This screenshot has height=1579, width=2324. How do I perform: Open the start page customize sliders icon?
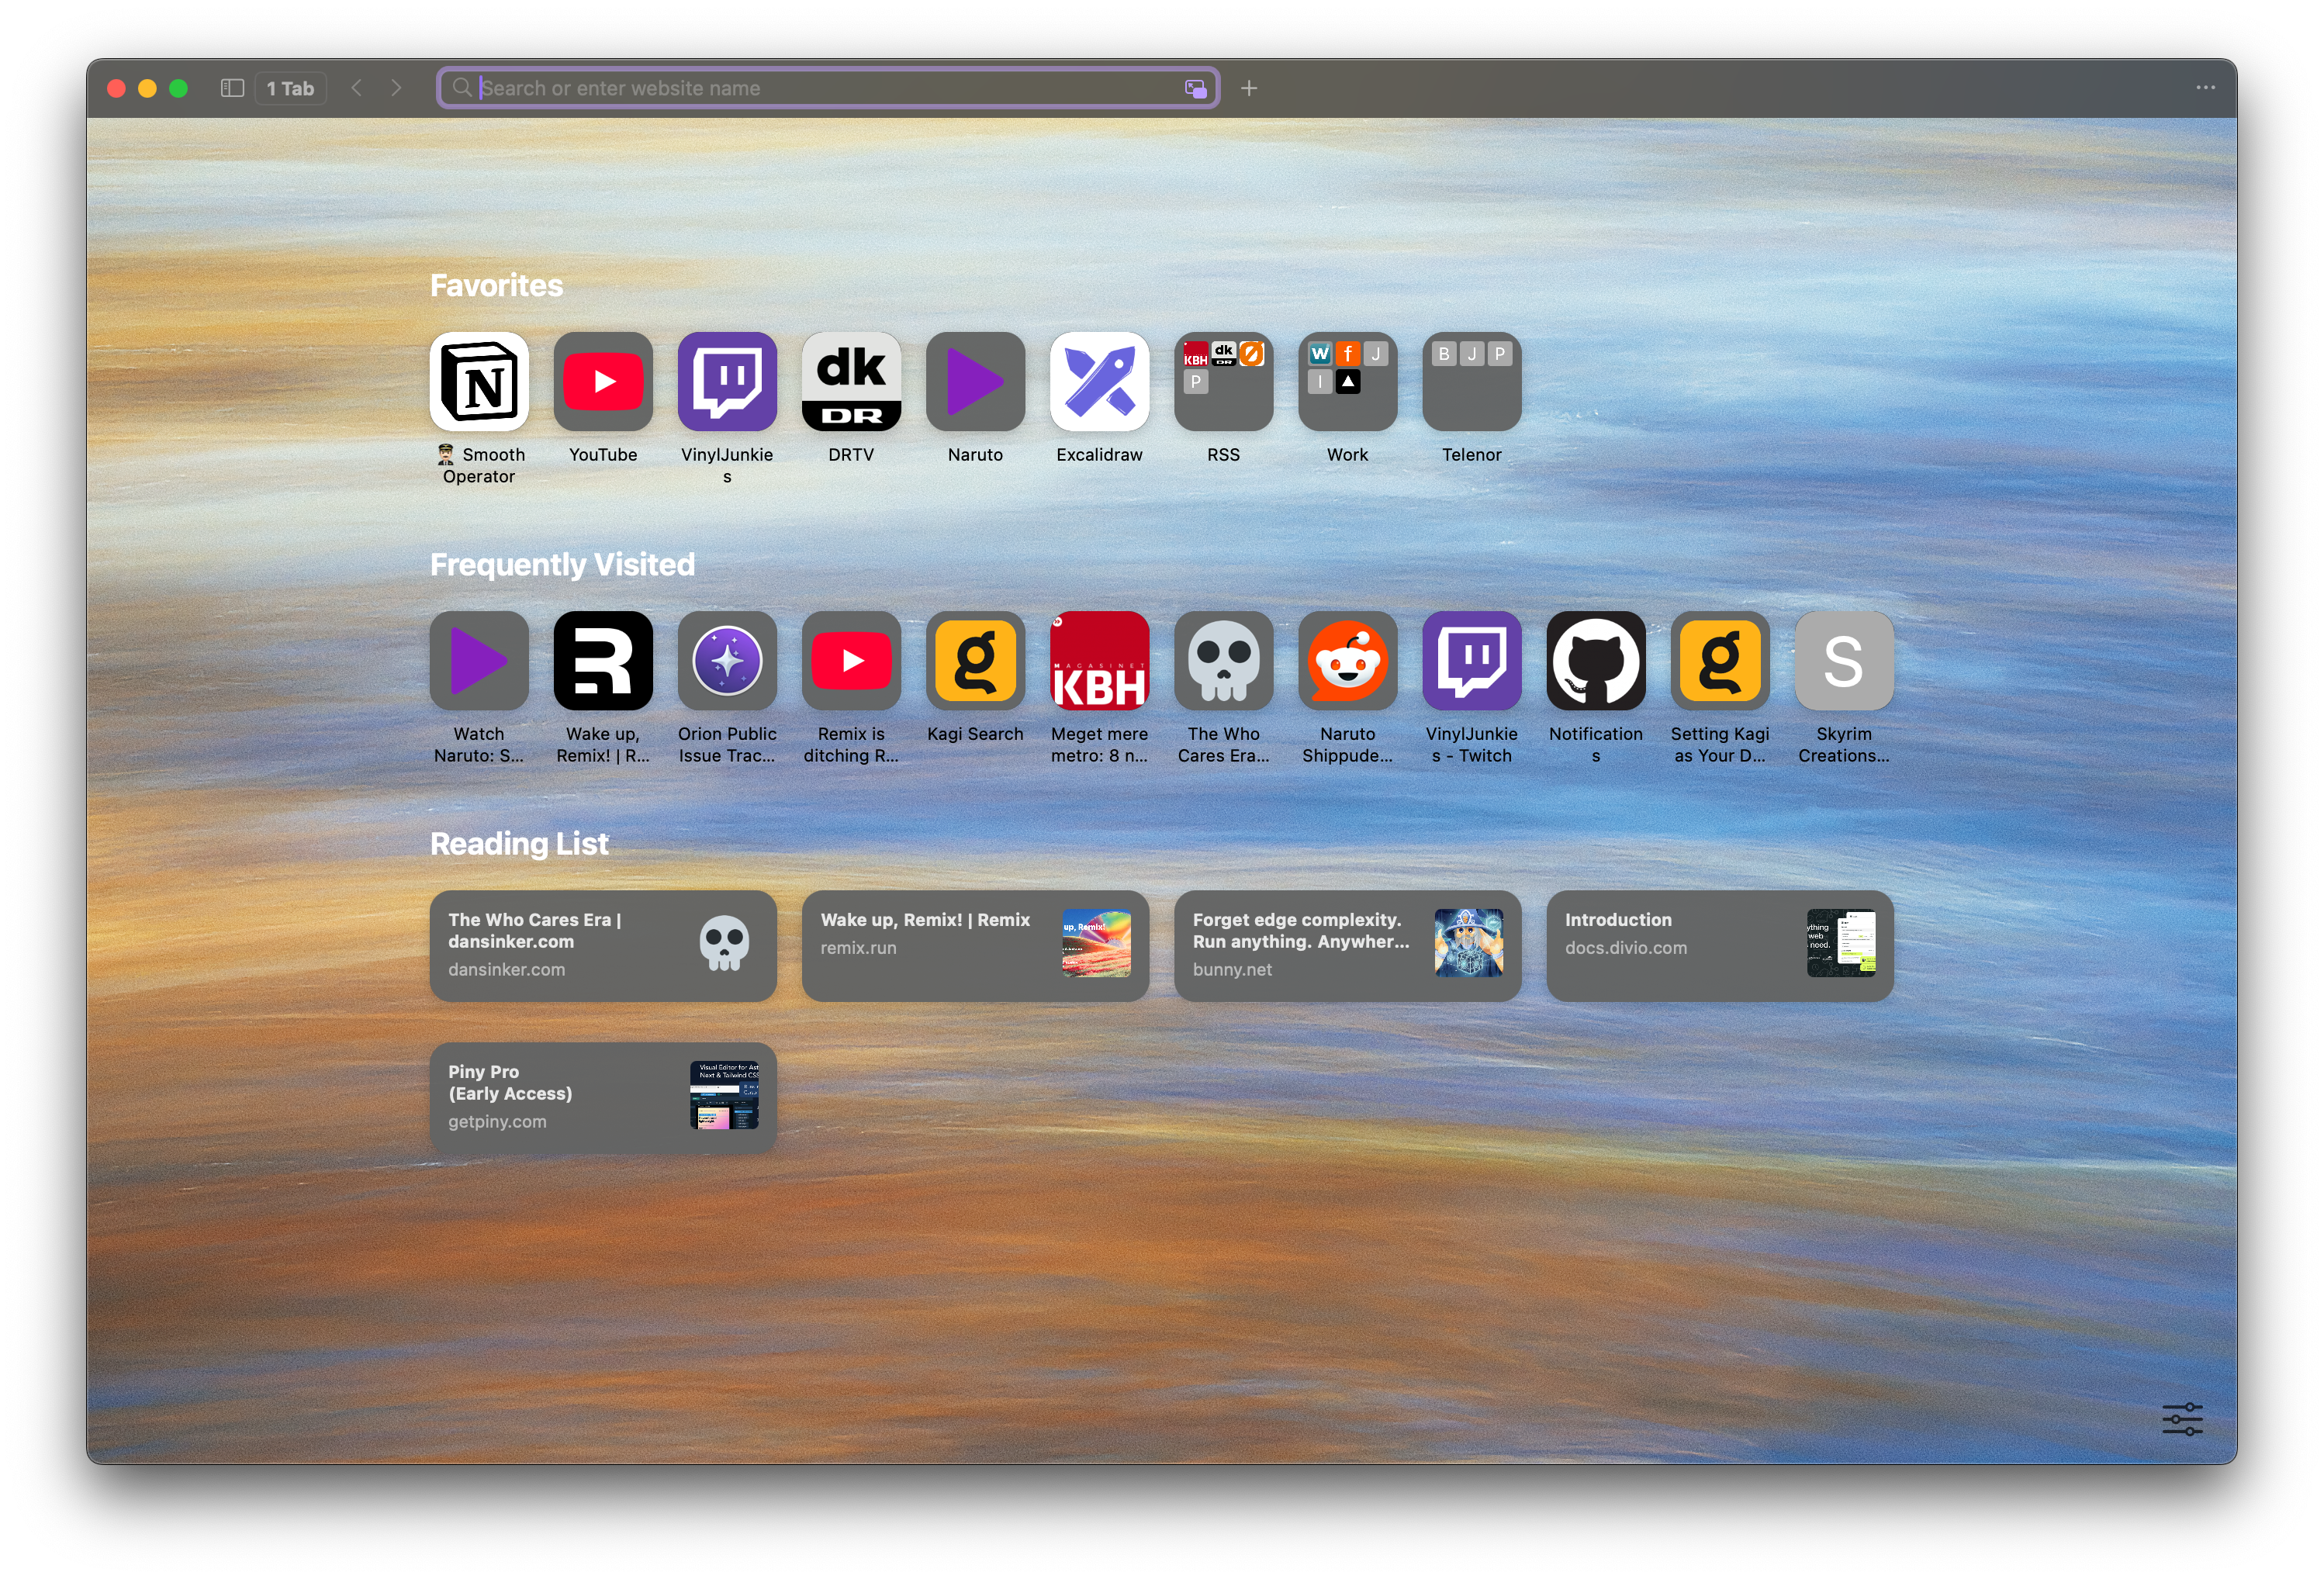[x=2182, y=1419]
